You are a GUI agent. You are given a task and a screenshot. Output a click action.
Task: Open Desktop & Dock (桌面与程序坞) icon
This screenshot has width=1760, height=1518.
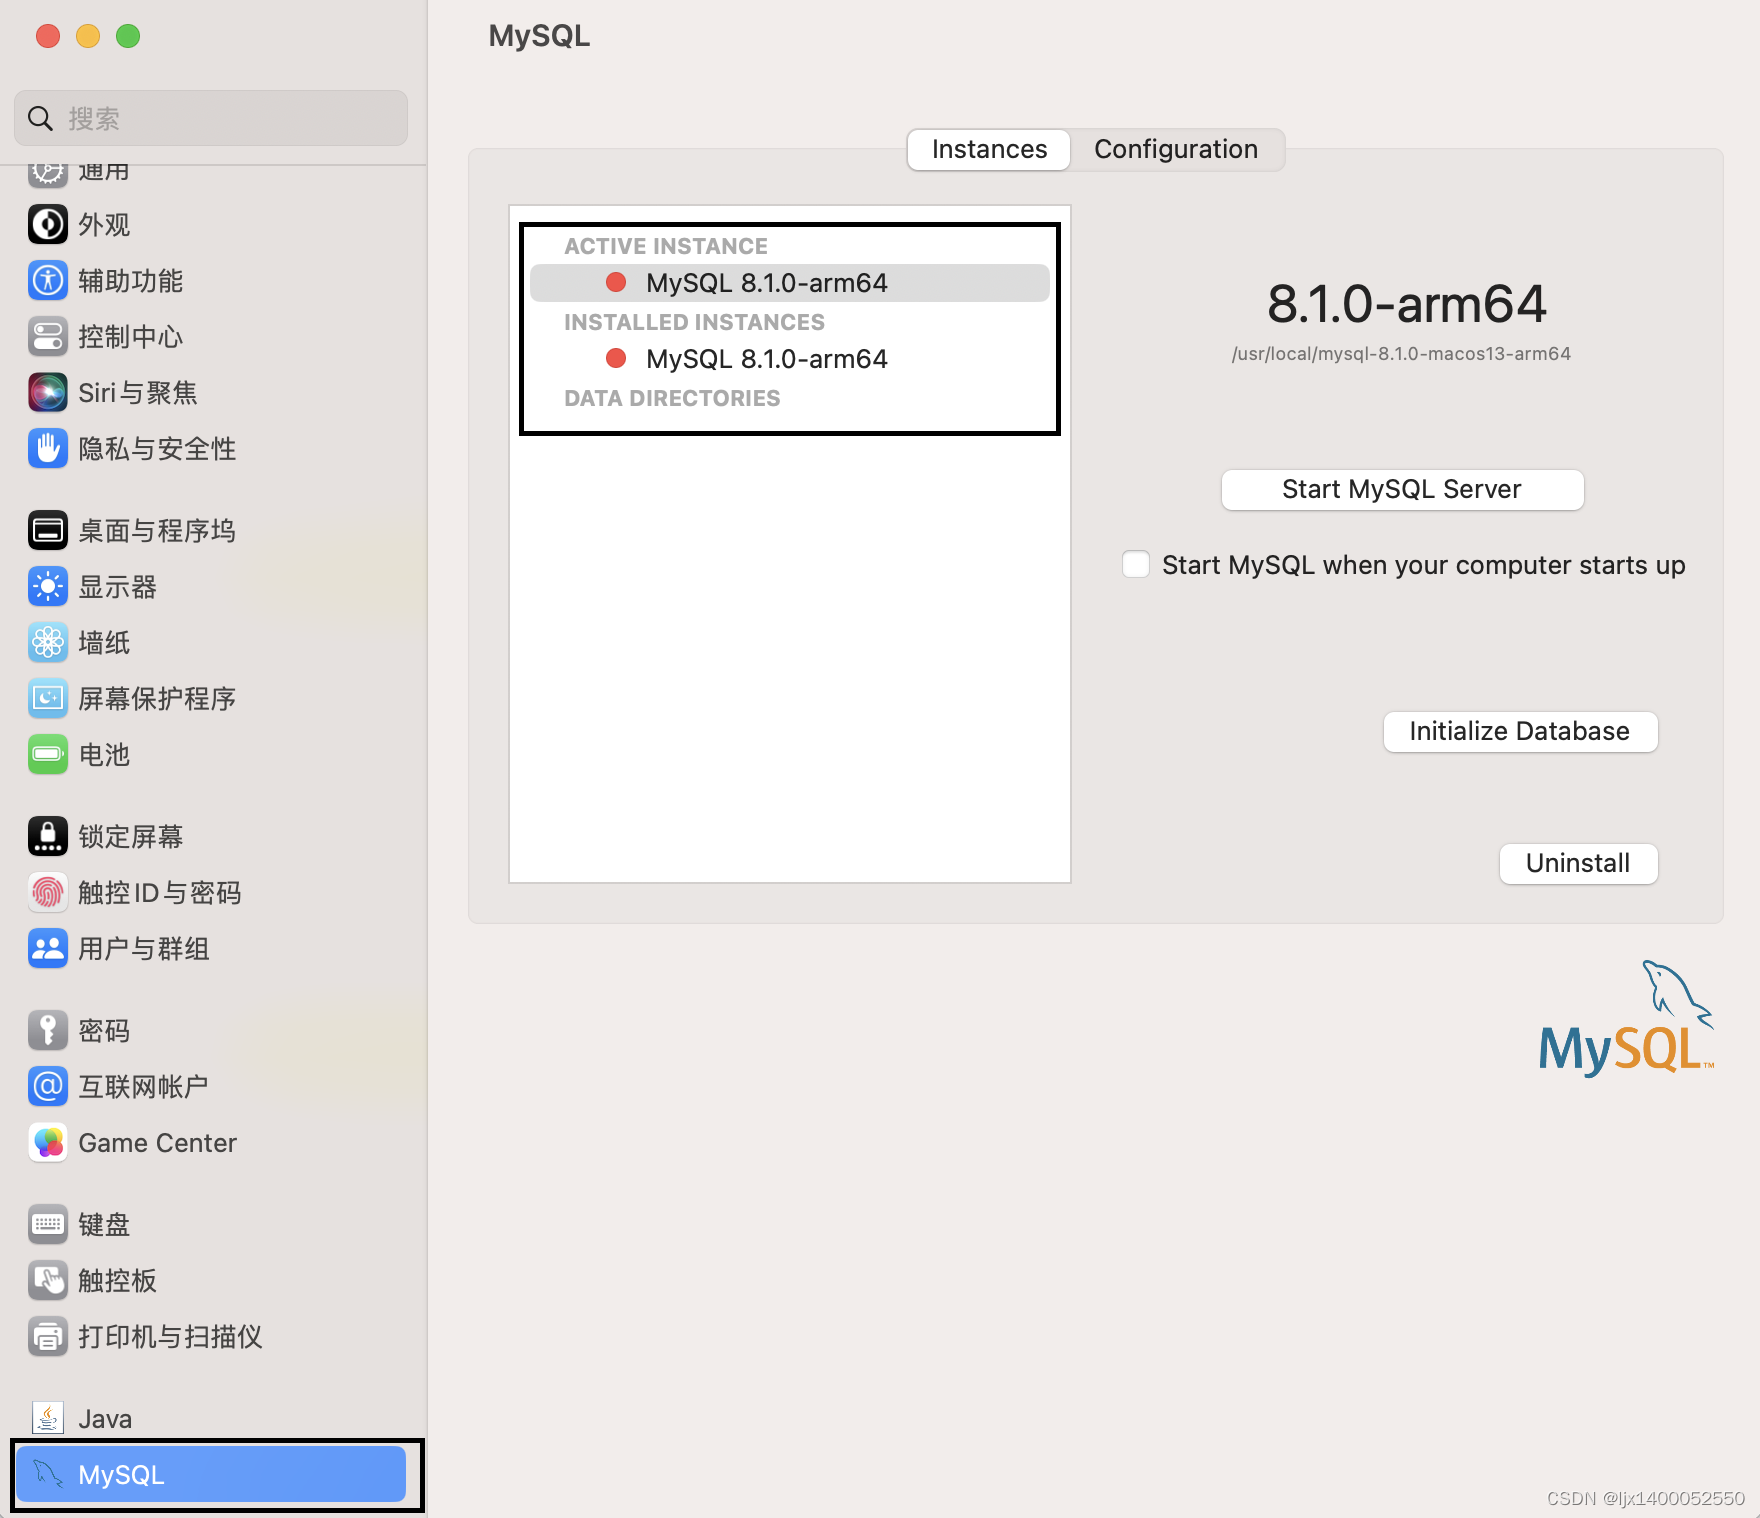click(48, 531)
